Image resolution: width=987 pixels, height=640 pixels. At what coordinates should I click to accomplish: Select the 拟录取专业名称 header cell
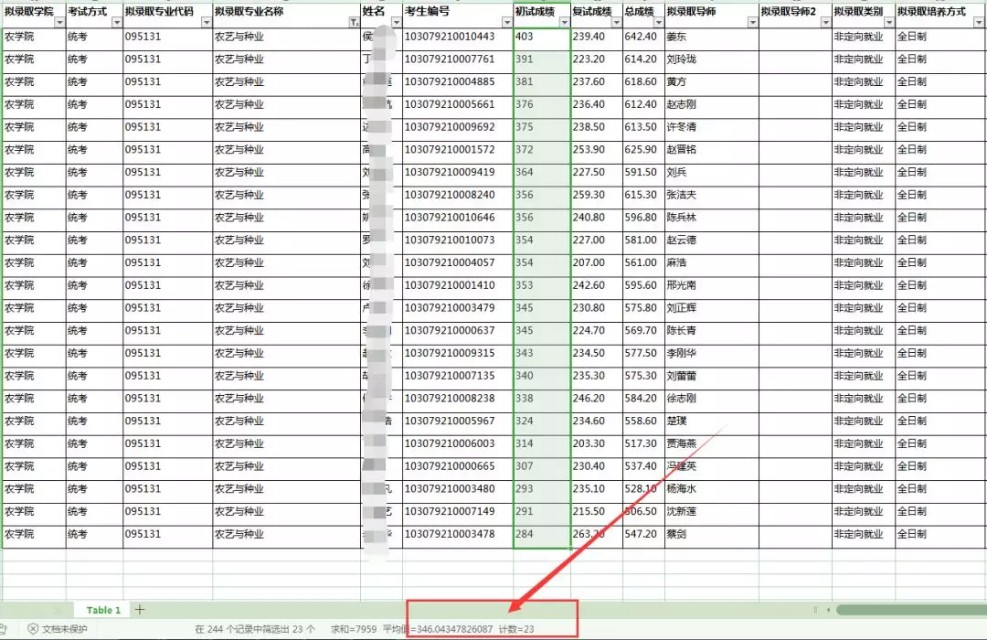[x=286, y=16]
